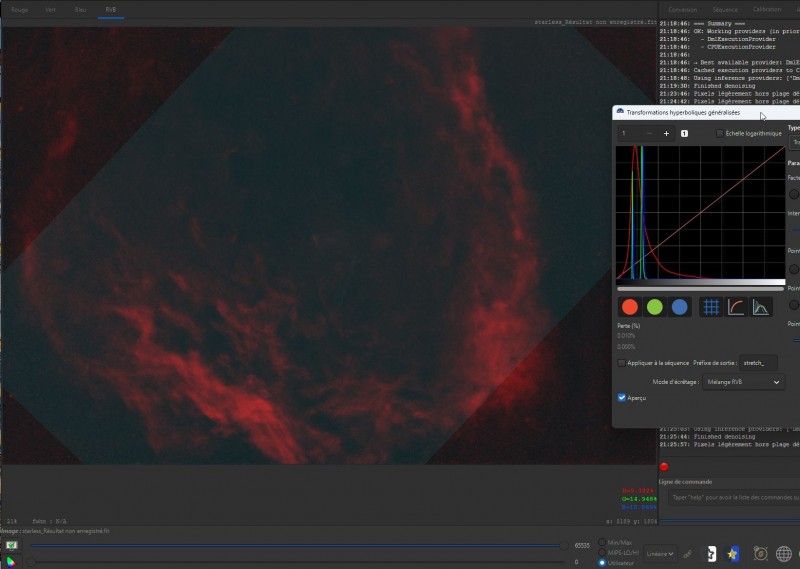
Task: Select the Min/Max radio button
Action: (x=602, y=542)
